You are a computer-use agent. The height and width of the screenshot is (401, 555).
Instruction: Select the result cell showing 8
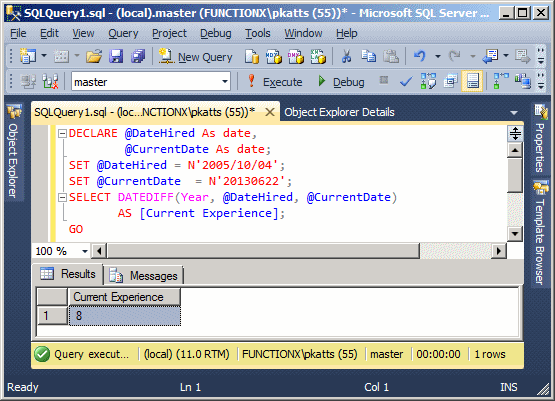tap(125, 316)
